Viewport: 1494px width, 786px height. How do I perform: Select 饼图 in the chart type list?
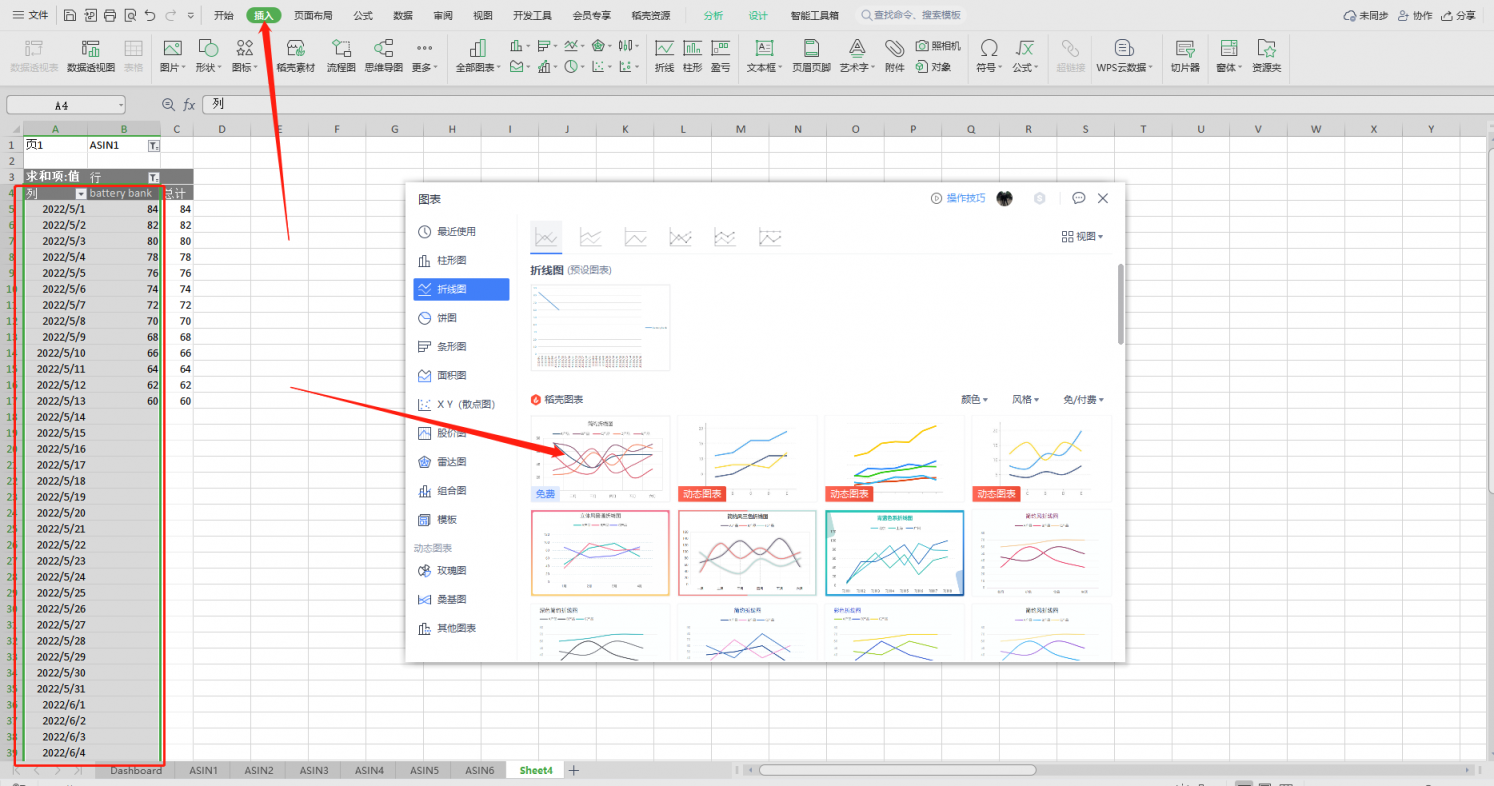click(x=446, y=318)
